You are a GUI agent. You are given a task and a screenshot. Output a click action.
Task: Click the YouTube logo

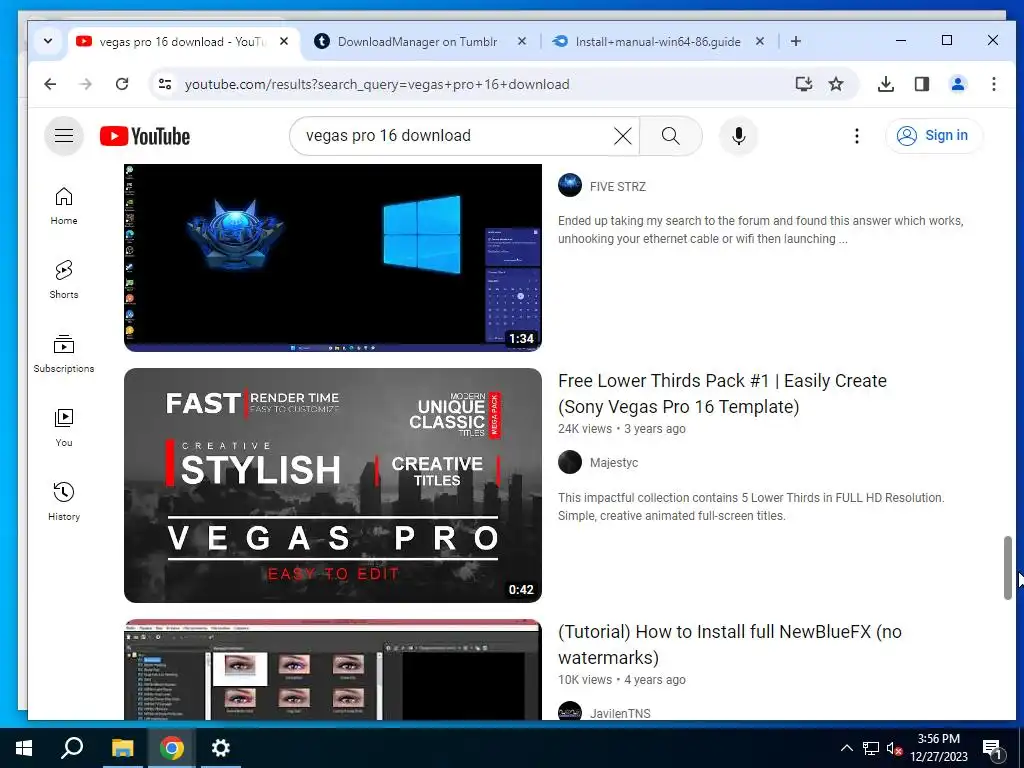[145, 136]
